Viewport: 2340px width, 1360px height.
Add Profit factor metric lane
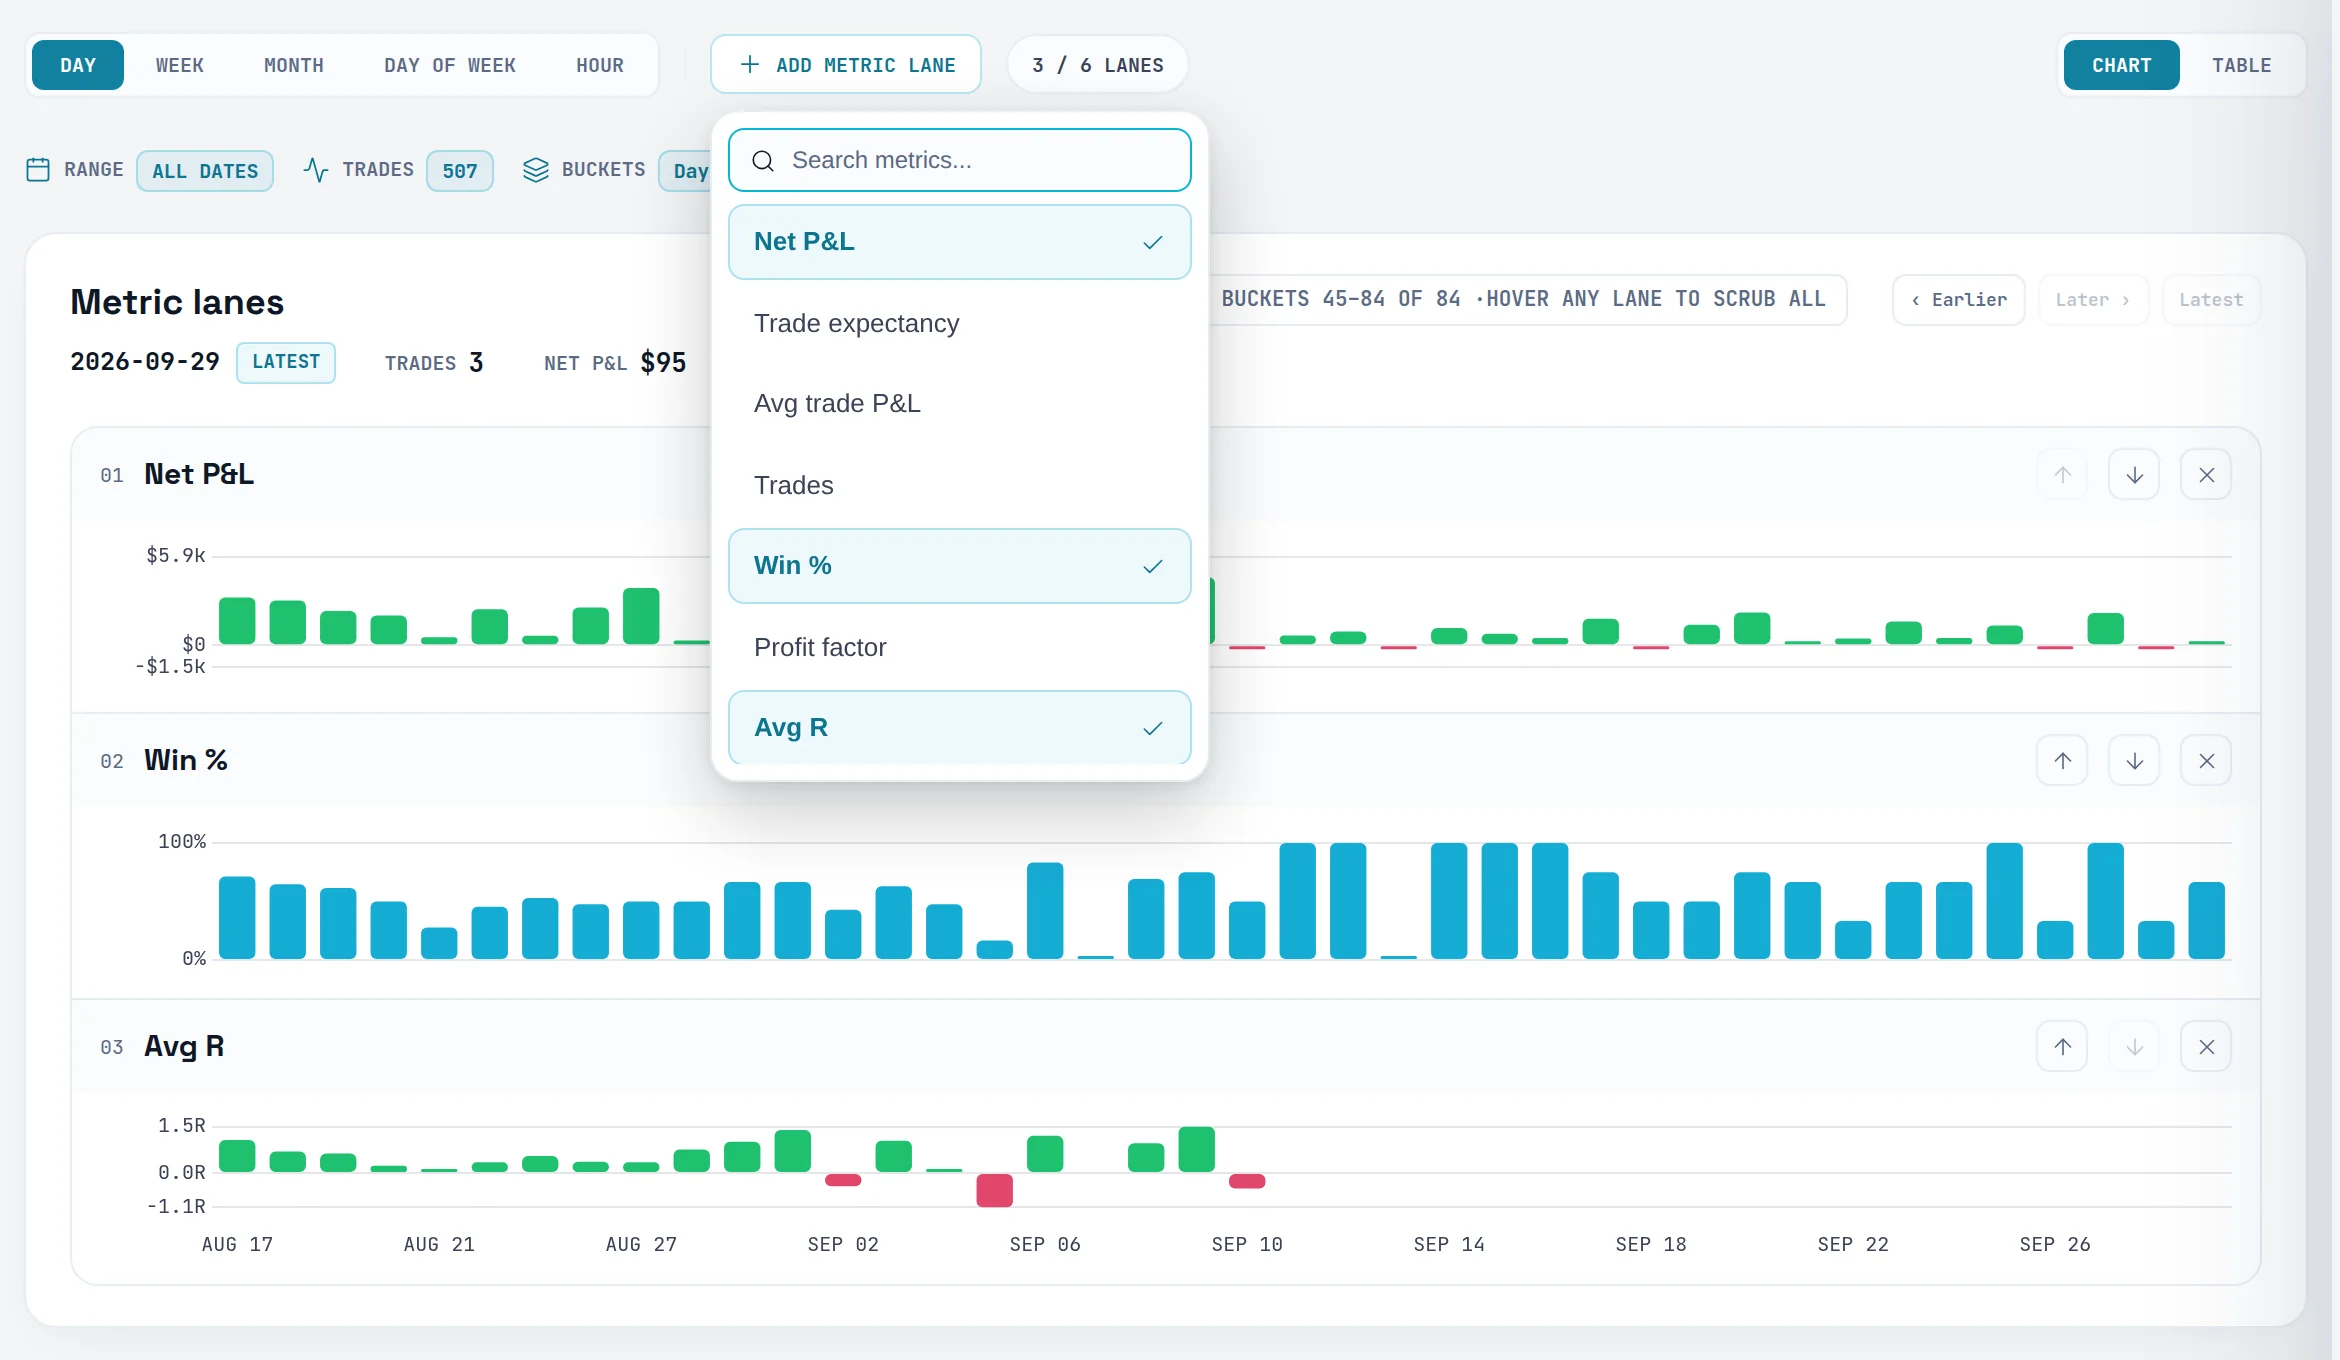[x=960, y=648]
